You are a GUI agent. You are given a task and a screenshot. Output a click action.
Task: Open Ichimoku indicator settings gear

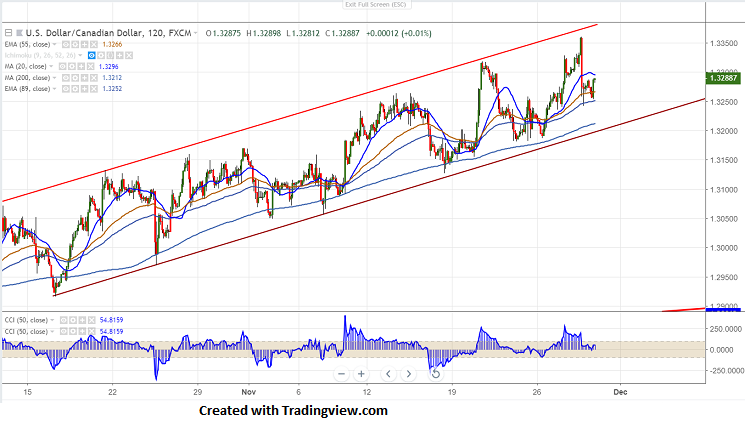coord(101,55)
